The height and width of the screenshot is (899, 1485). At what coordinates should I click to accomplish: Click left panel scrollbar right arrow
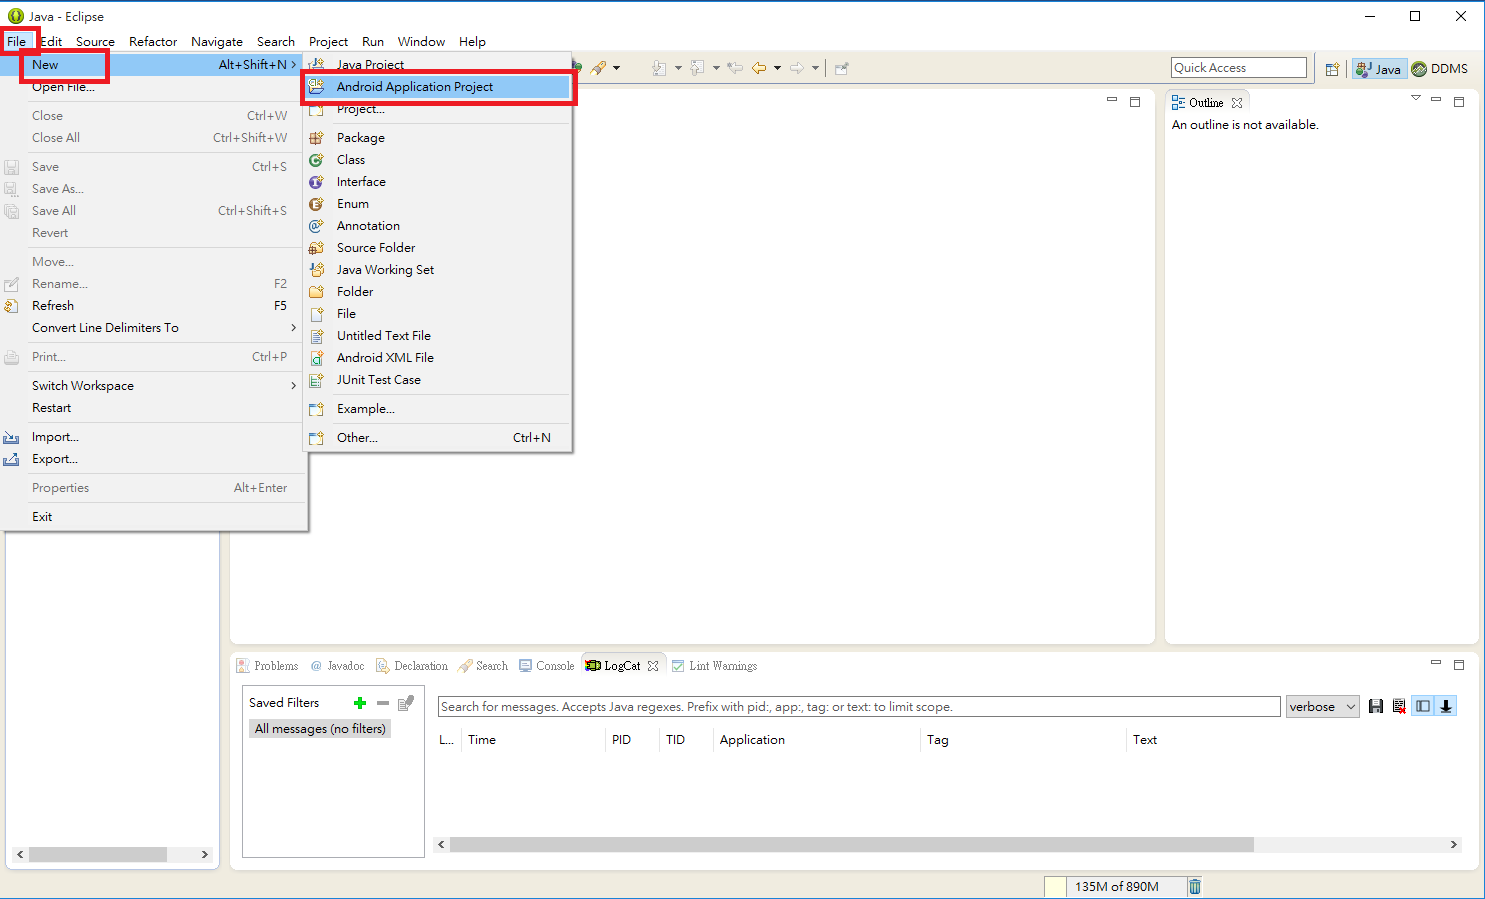pyautogui.click(x=205, y=855)
